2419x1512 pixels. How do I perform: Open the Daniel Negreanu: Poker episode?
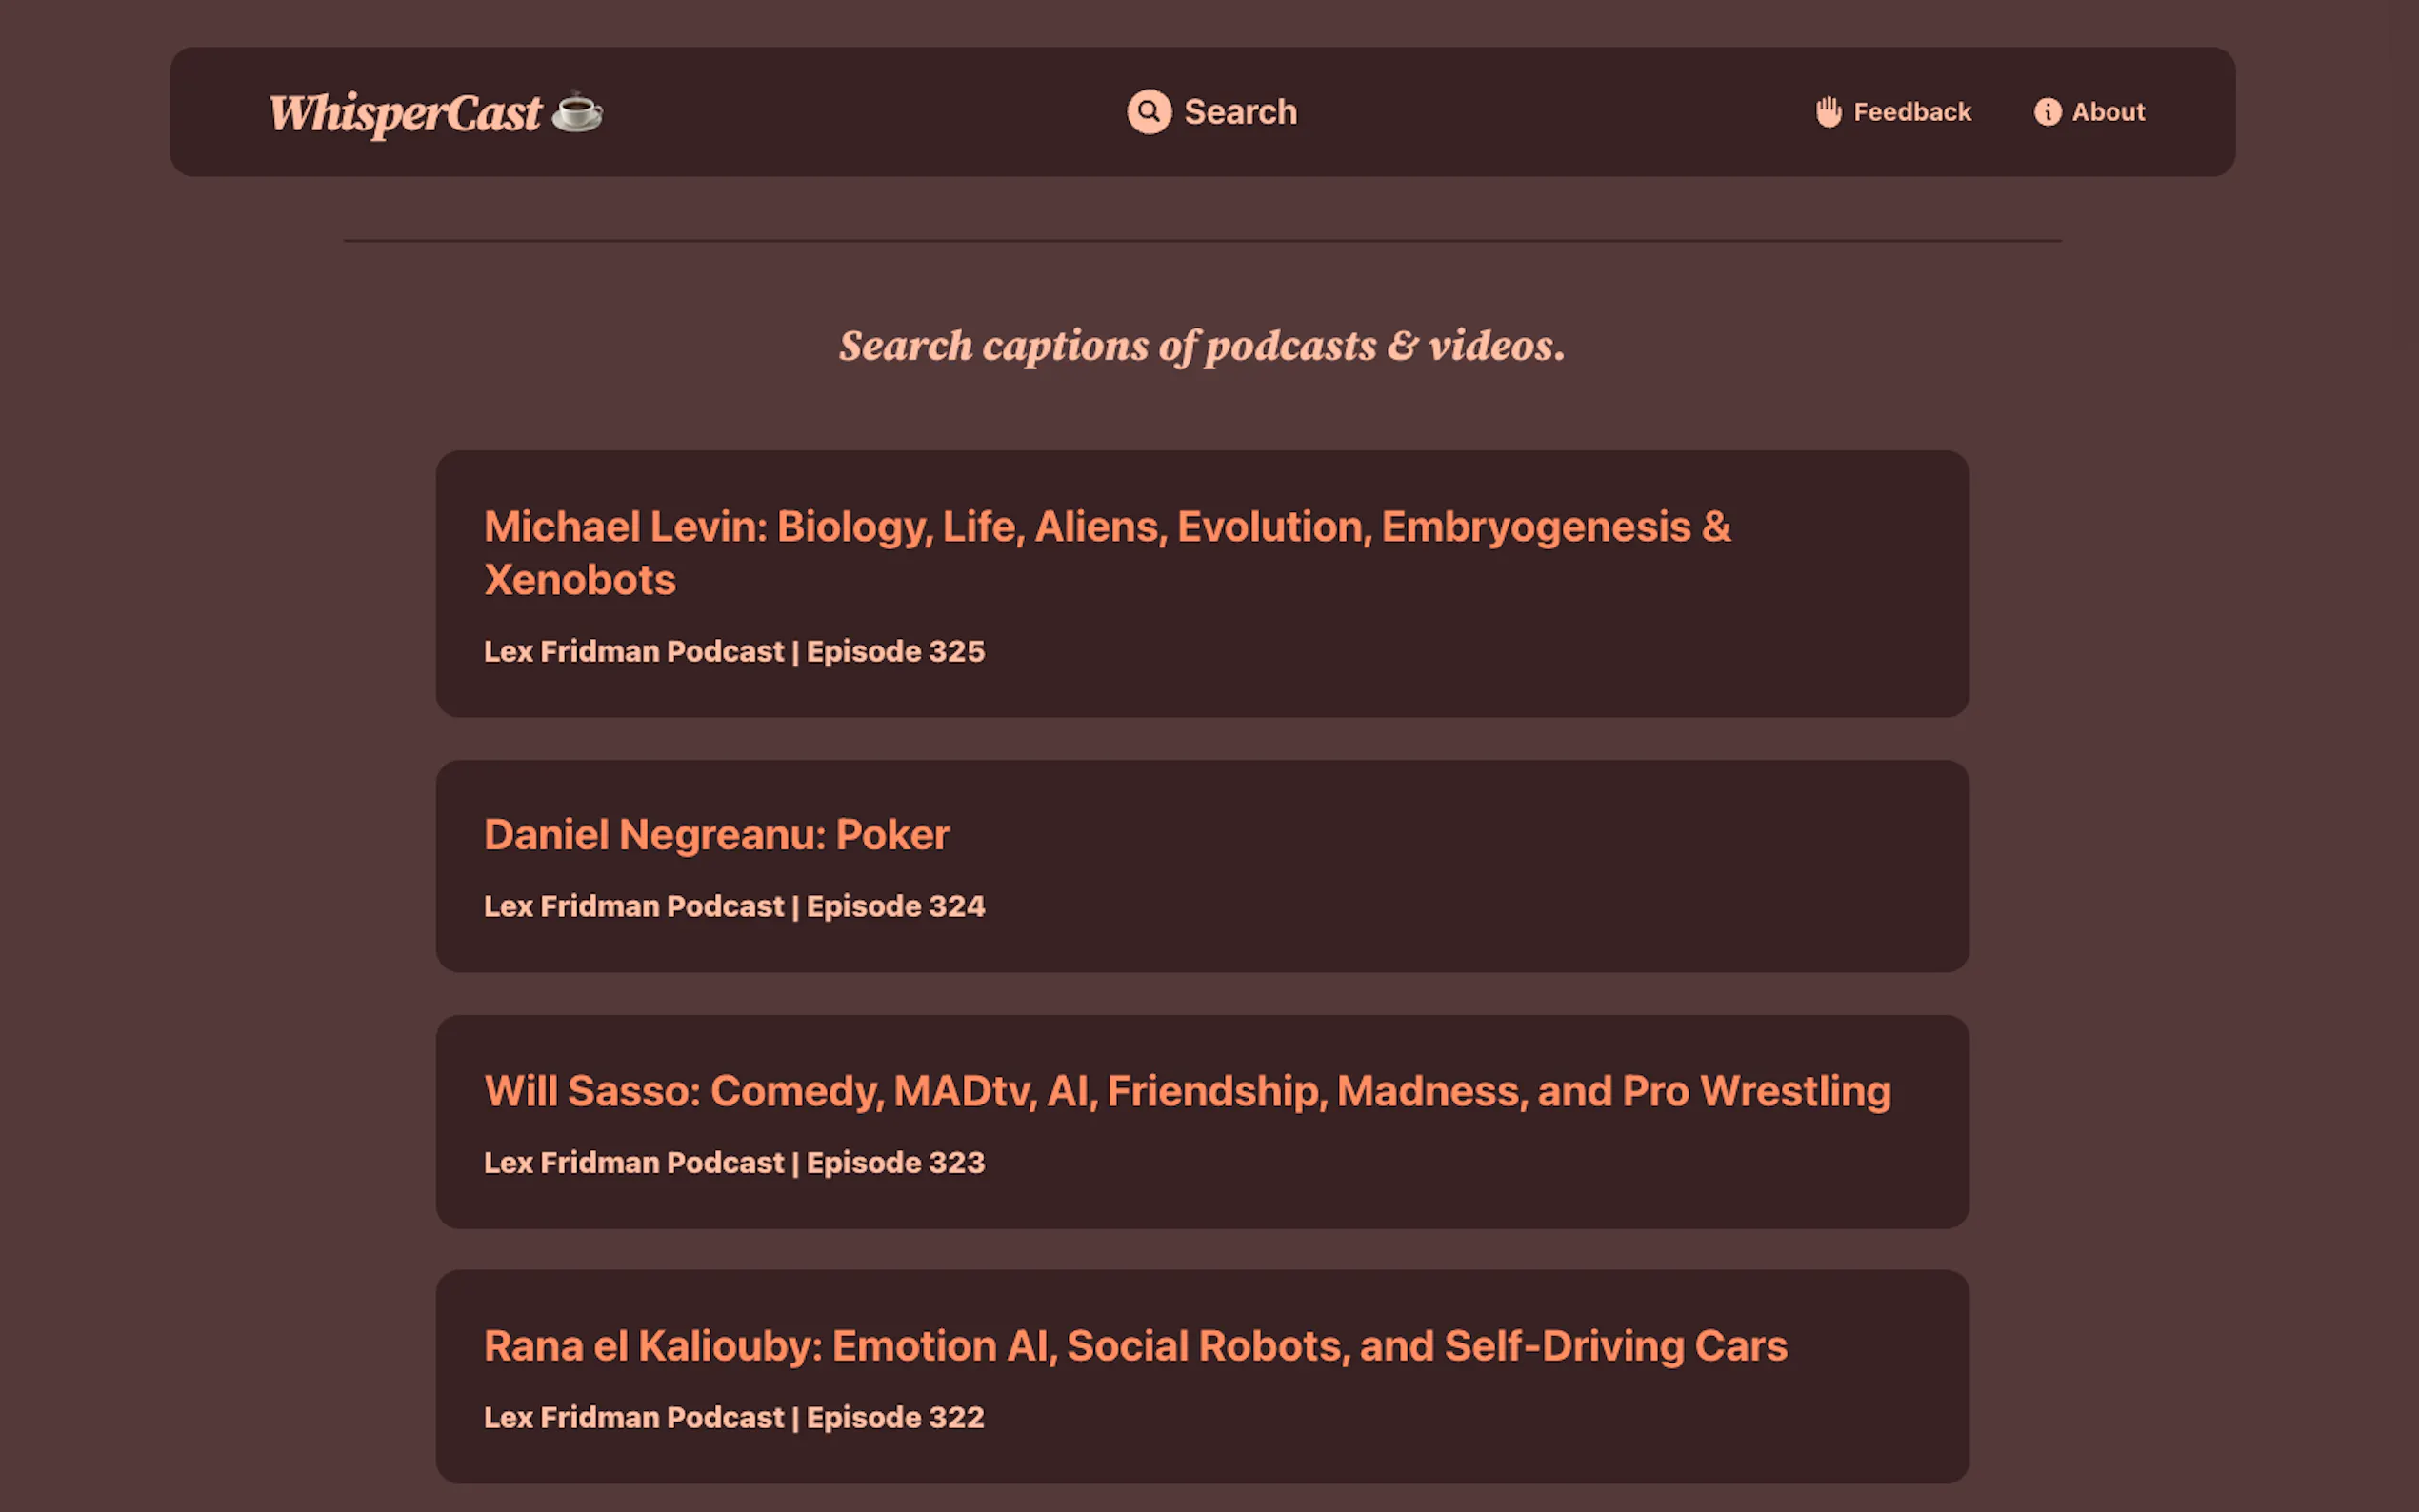(716, 835)
